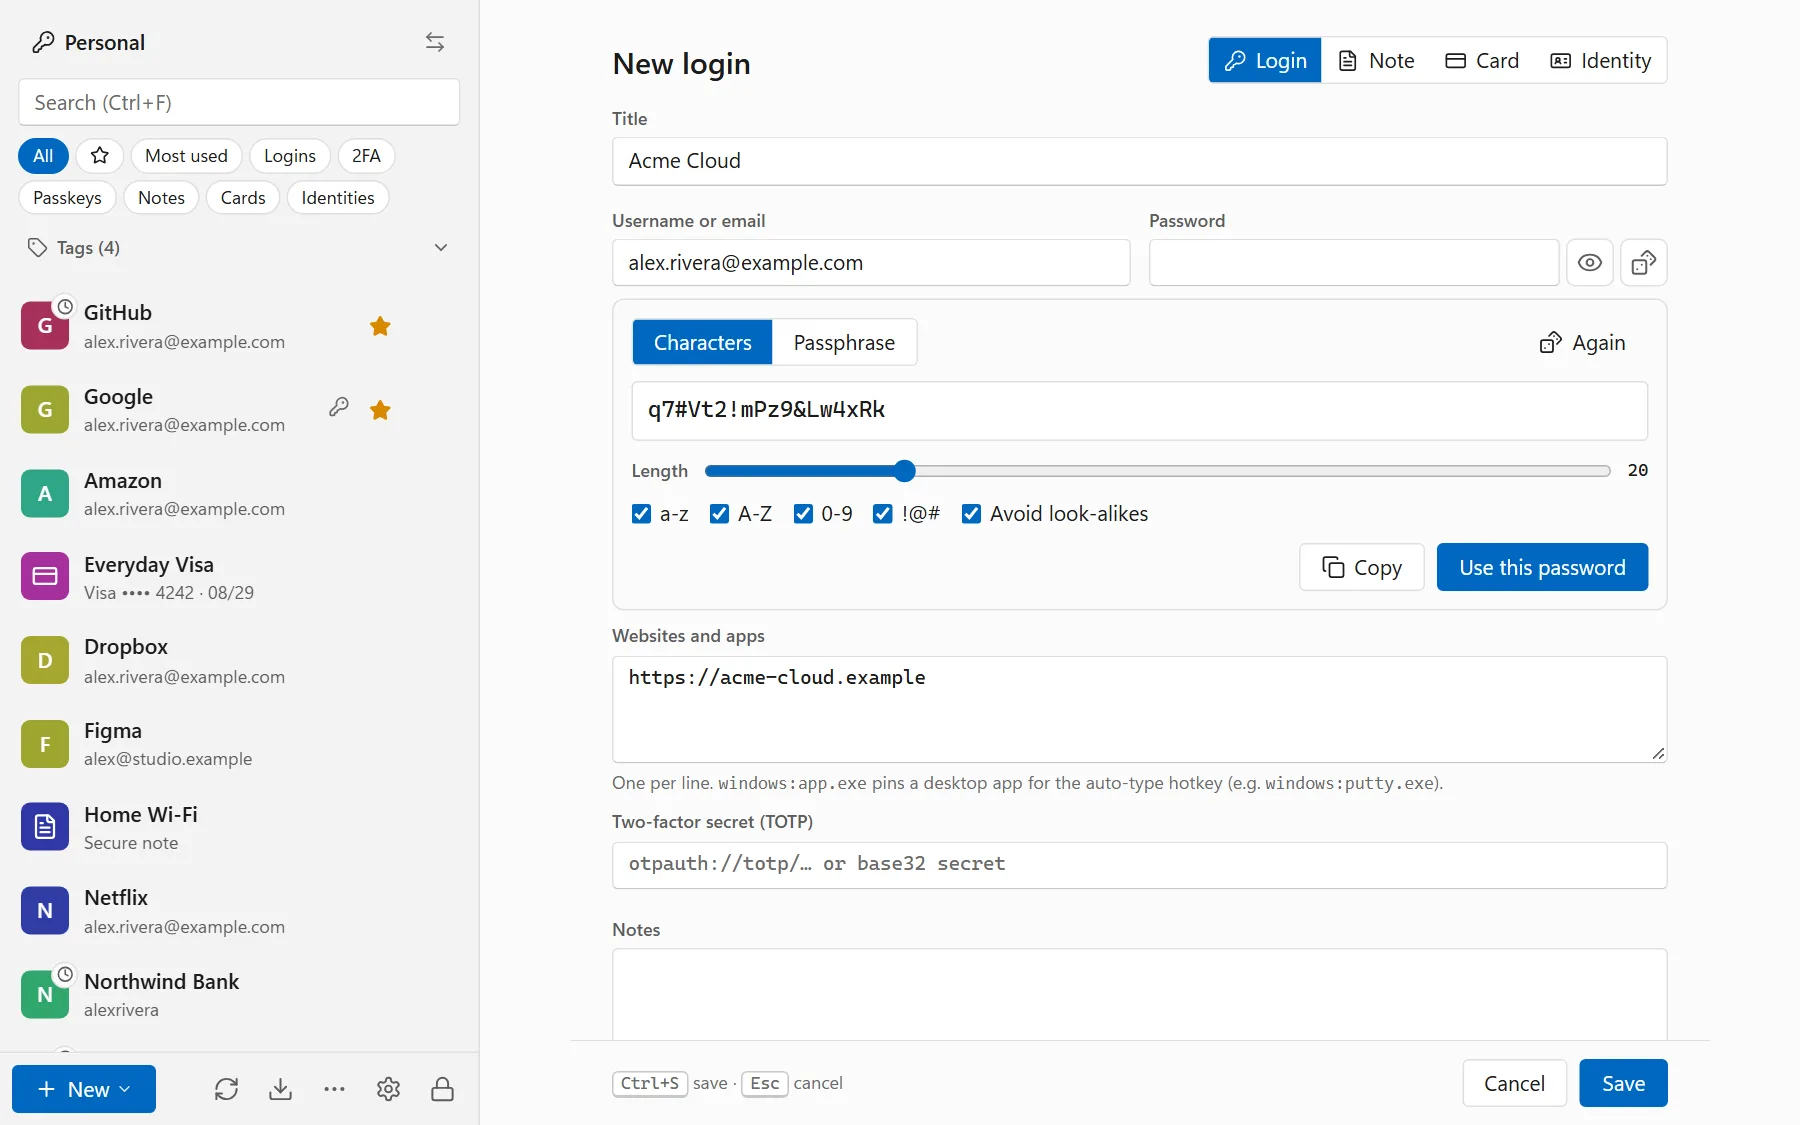The image size is (1800, 1125).
Task: Select the Login item type tab
Action: coord(1265,61)
